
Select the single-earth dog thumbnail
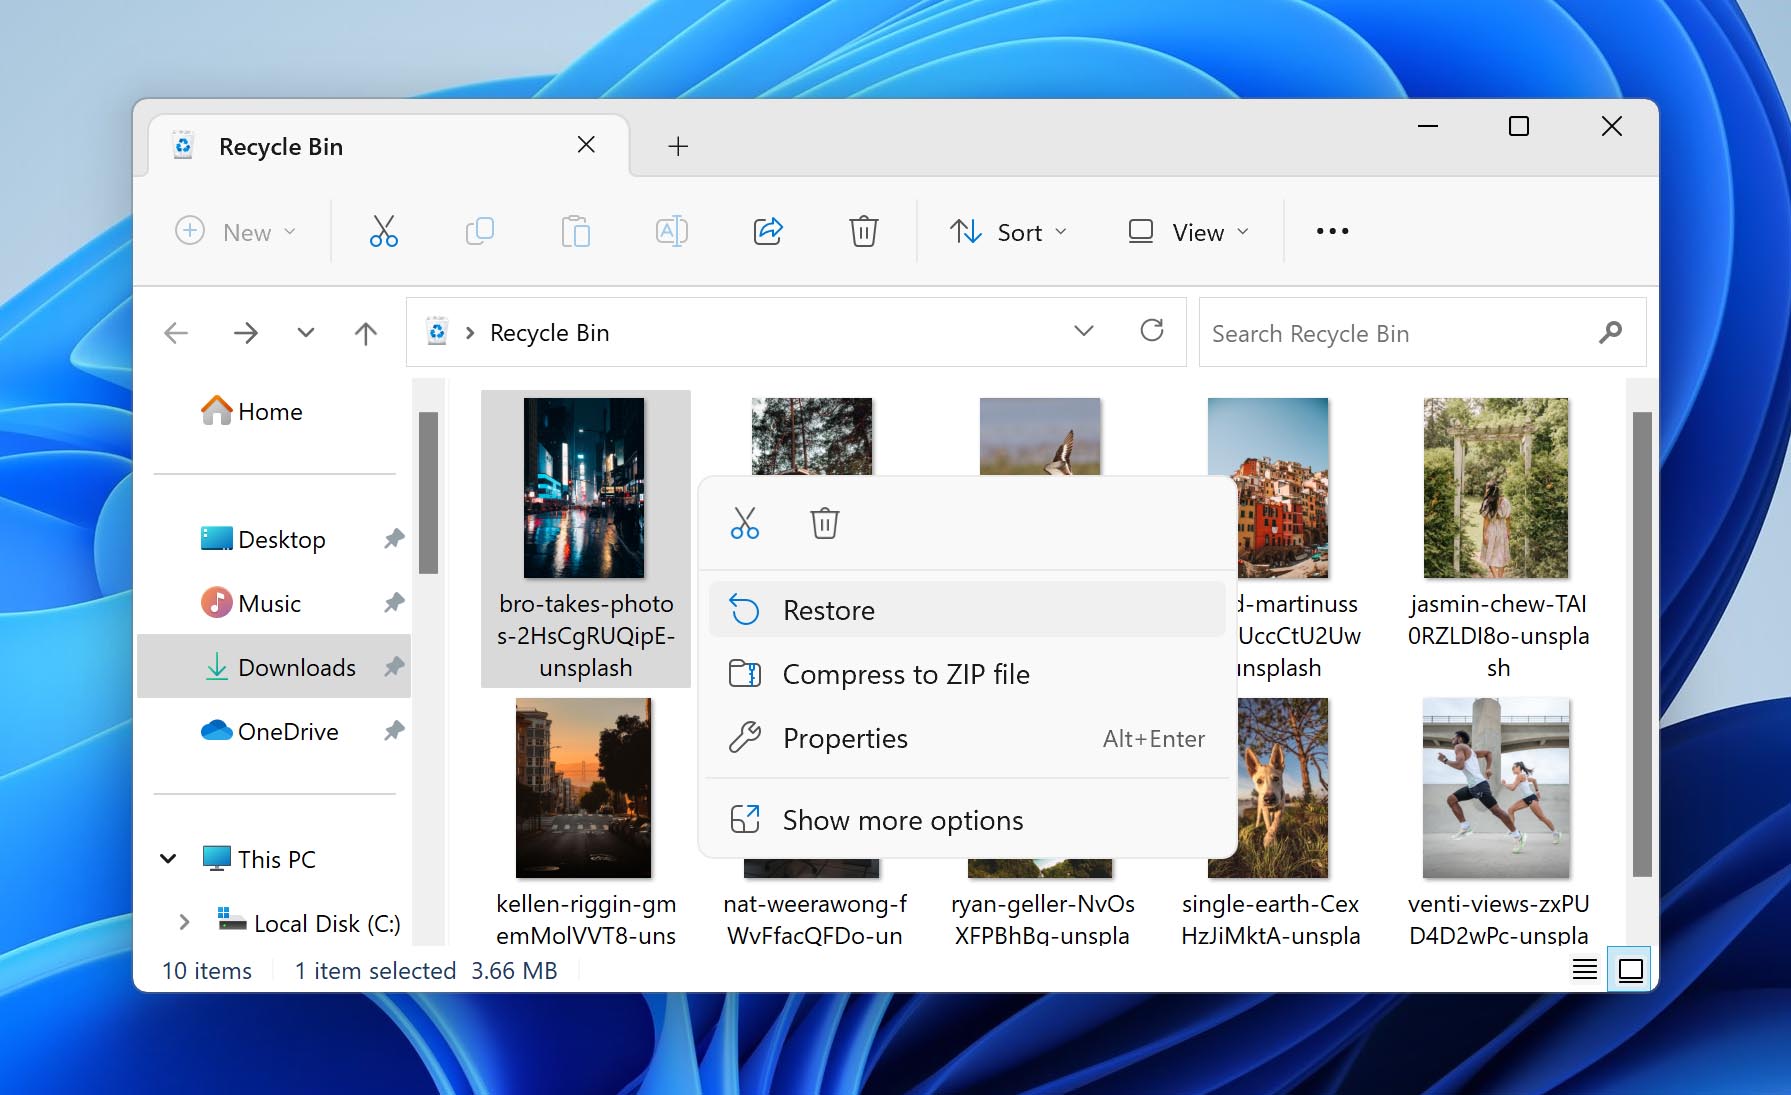pyautogui.click(x=1283, y=788)
